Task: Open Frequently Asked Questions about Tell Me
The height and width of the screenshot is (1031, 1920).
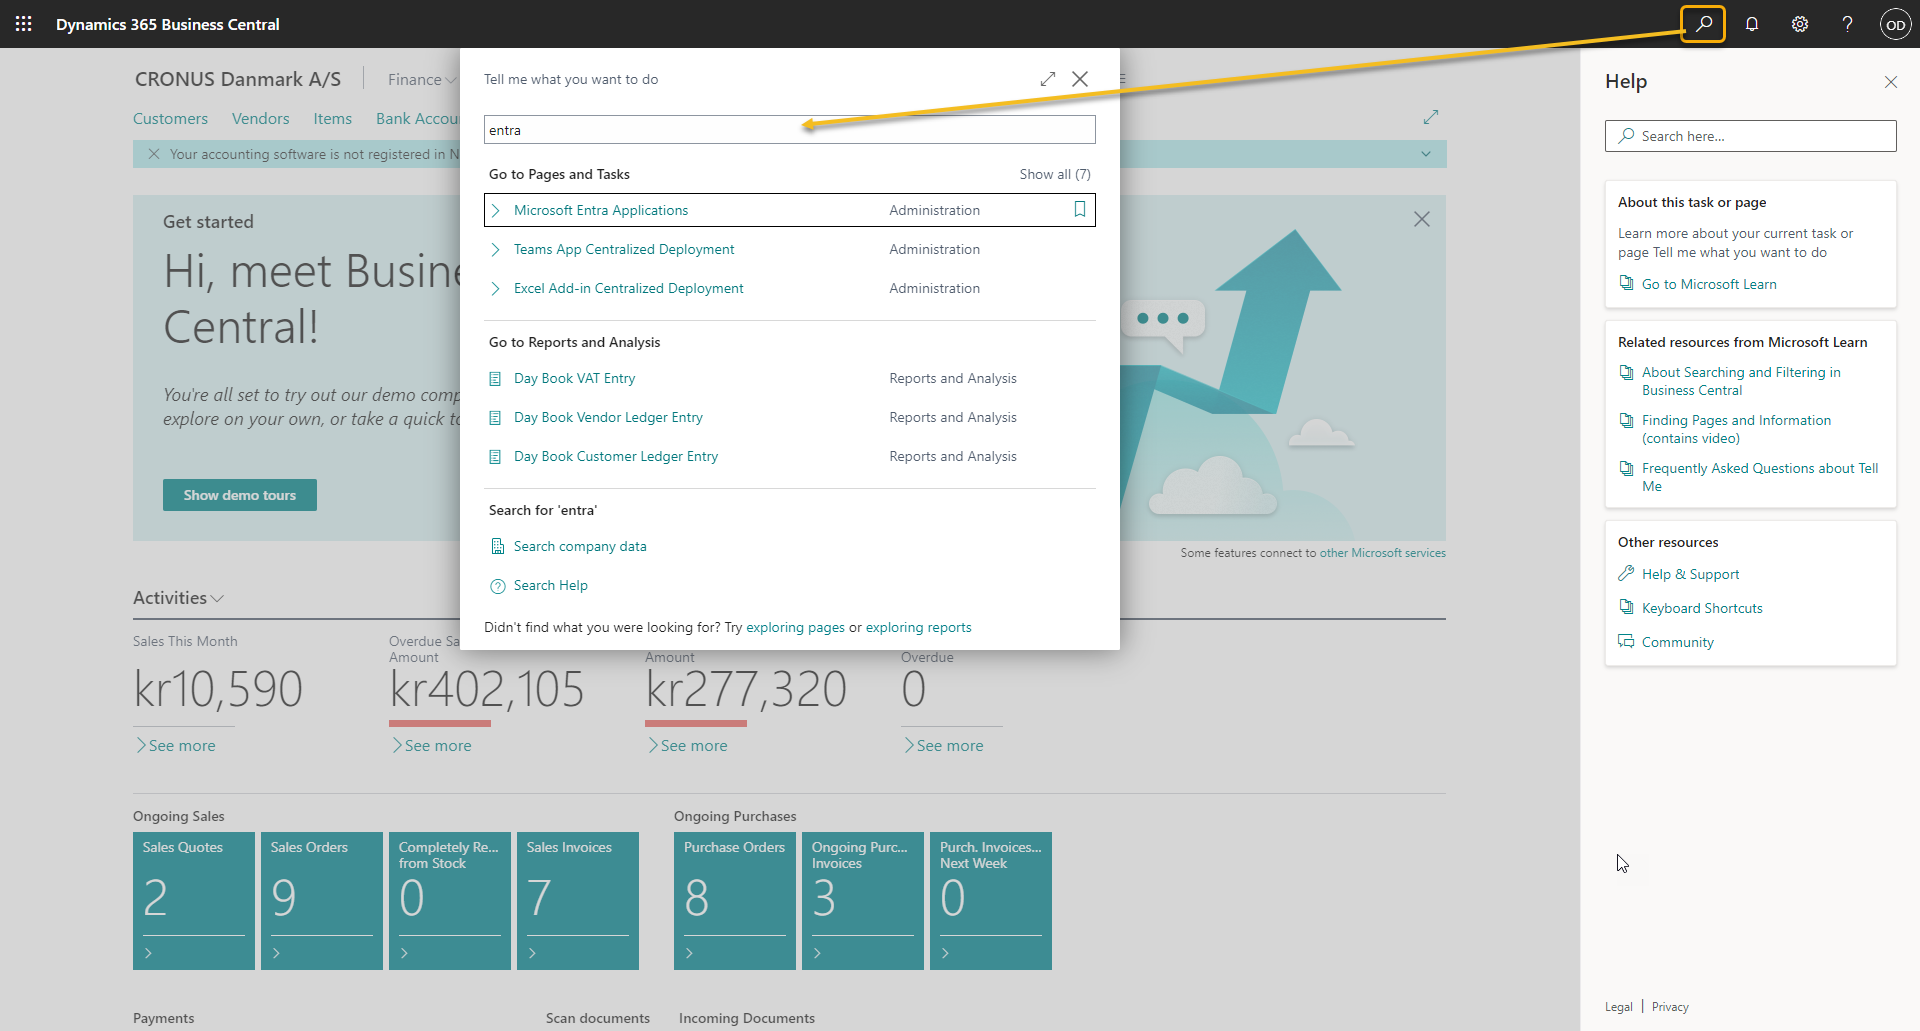Action: 1760,477
